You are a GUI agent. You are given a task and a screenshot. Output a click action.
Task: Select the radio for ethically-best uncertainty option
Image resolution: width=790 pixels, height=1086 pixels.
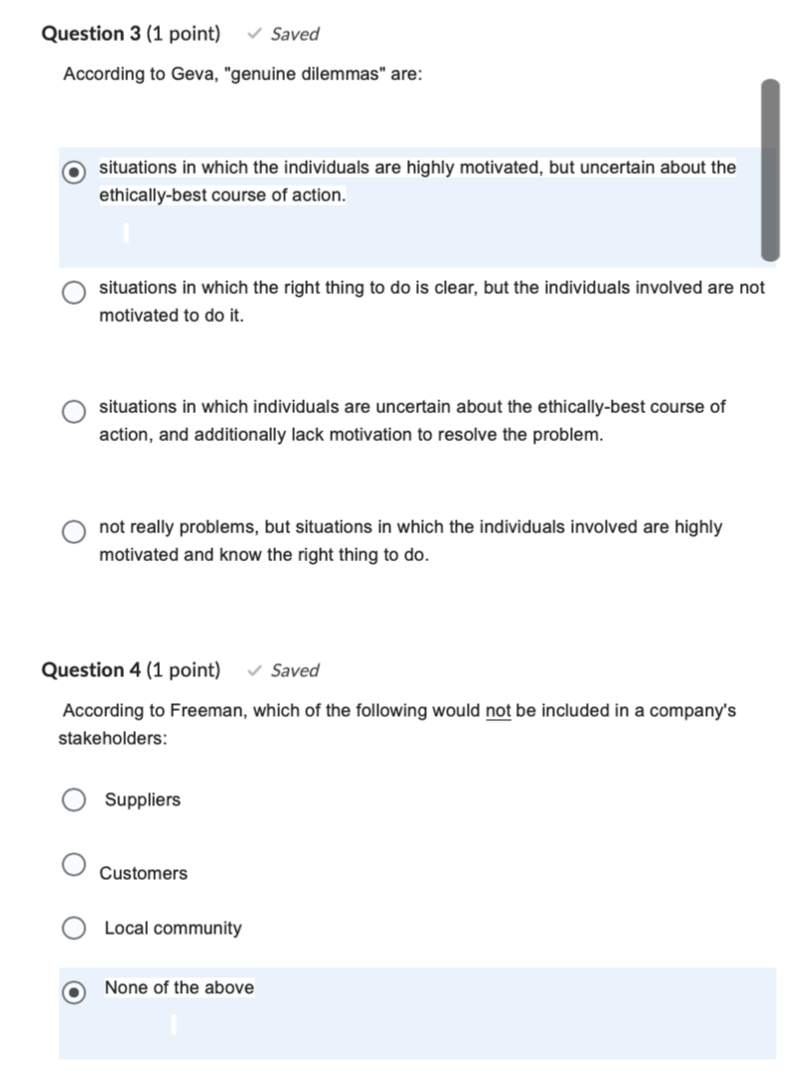73,170
